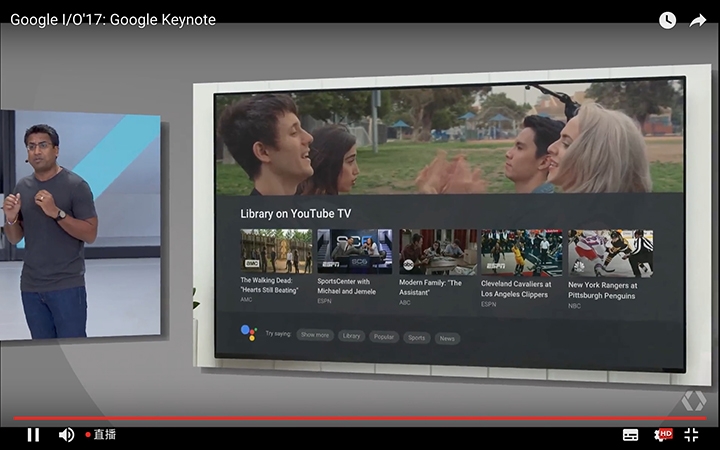Open Cavaliers at Clippers game thumbnail
The width and height of the screenshot is (720, 450).
pos(521,253)
